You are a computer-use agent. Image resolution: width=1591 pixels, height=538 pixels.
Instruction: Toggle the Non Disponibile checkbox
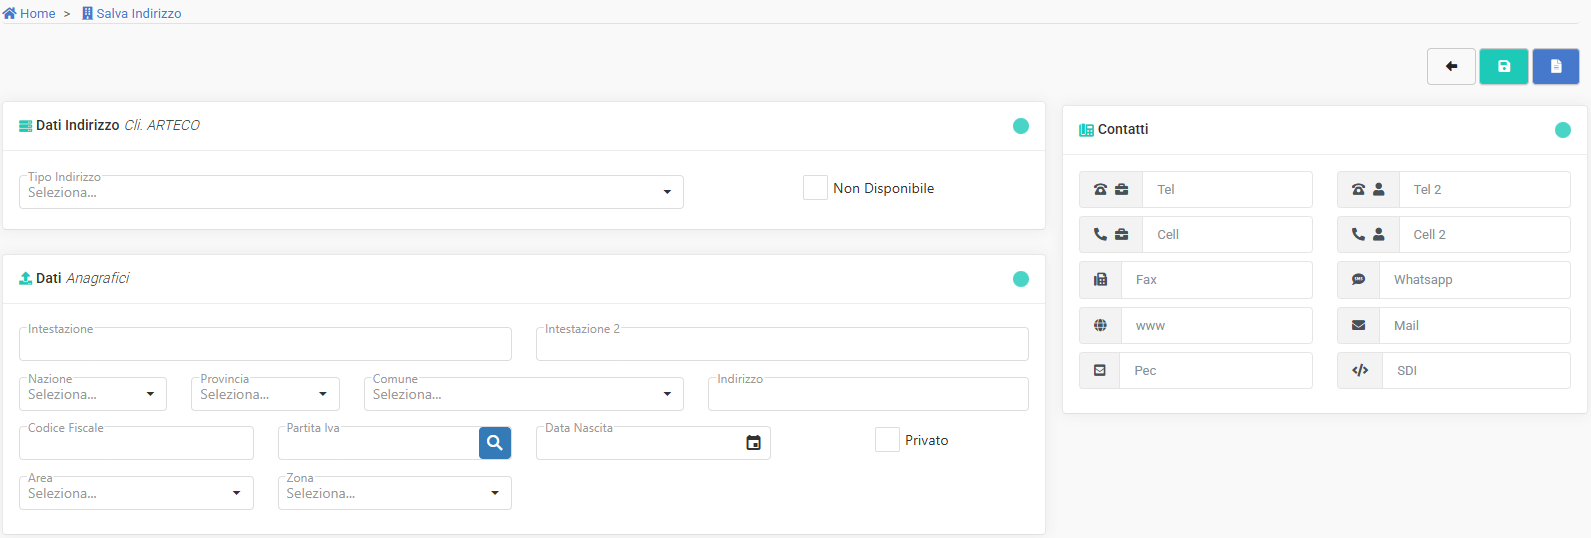click(x=815, y=188)
